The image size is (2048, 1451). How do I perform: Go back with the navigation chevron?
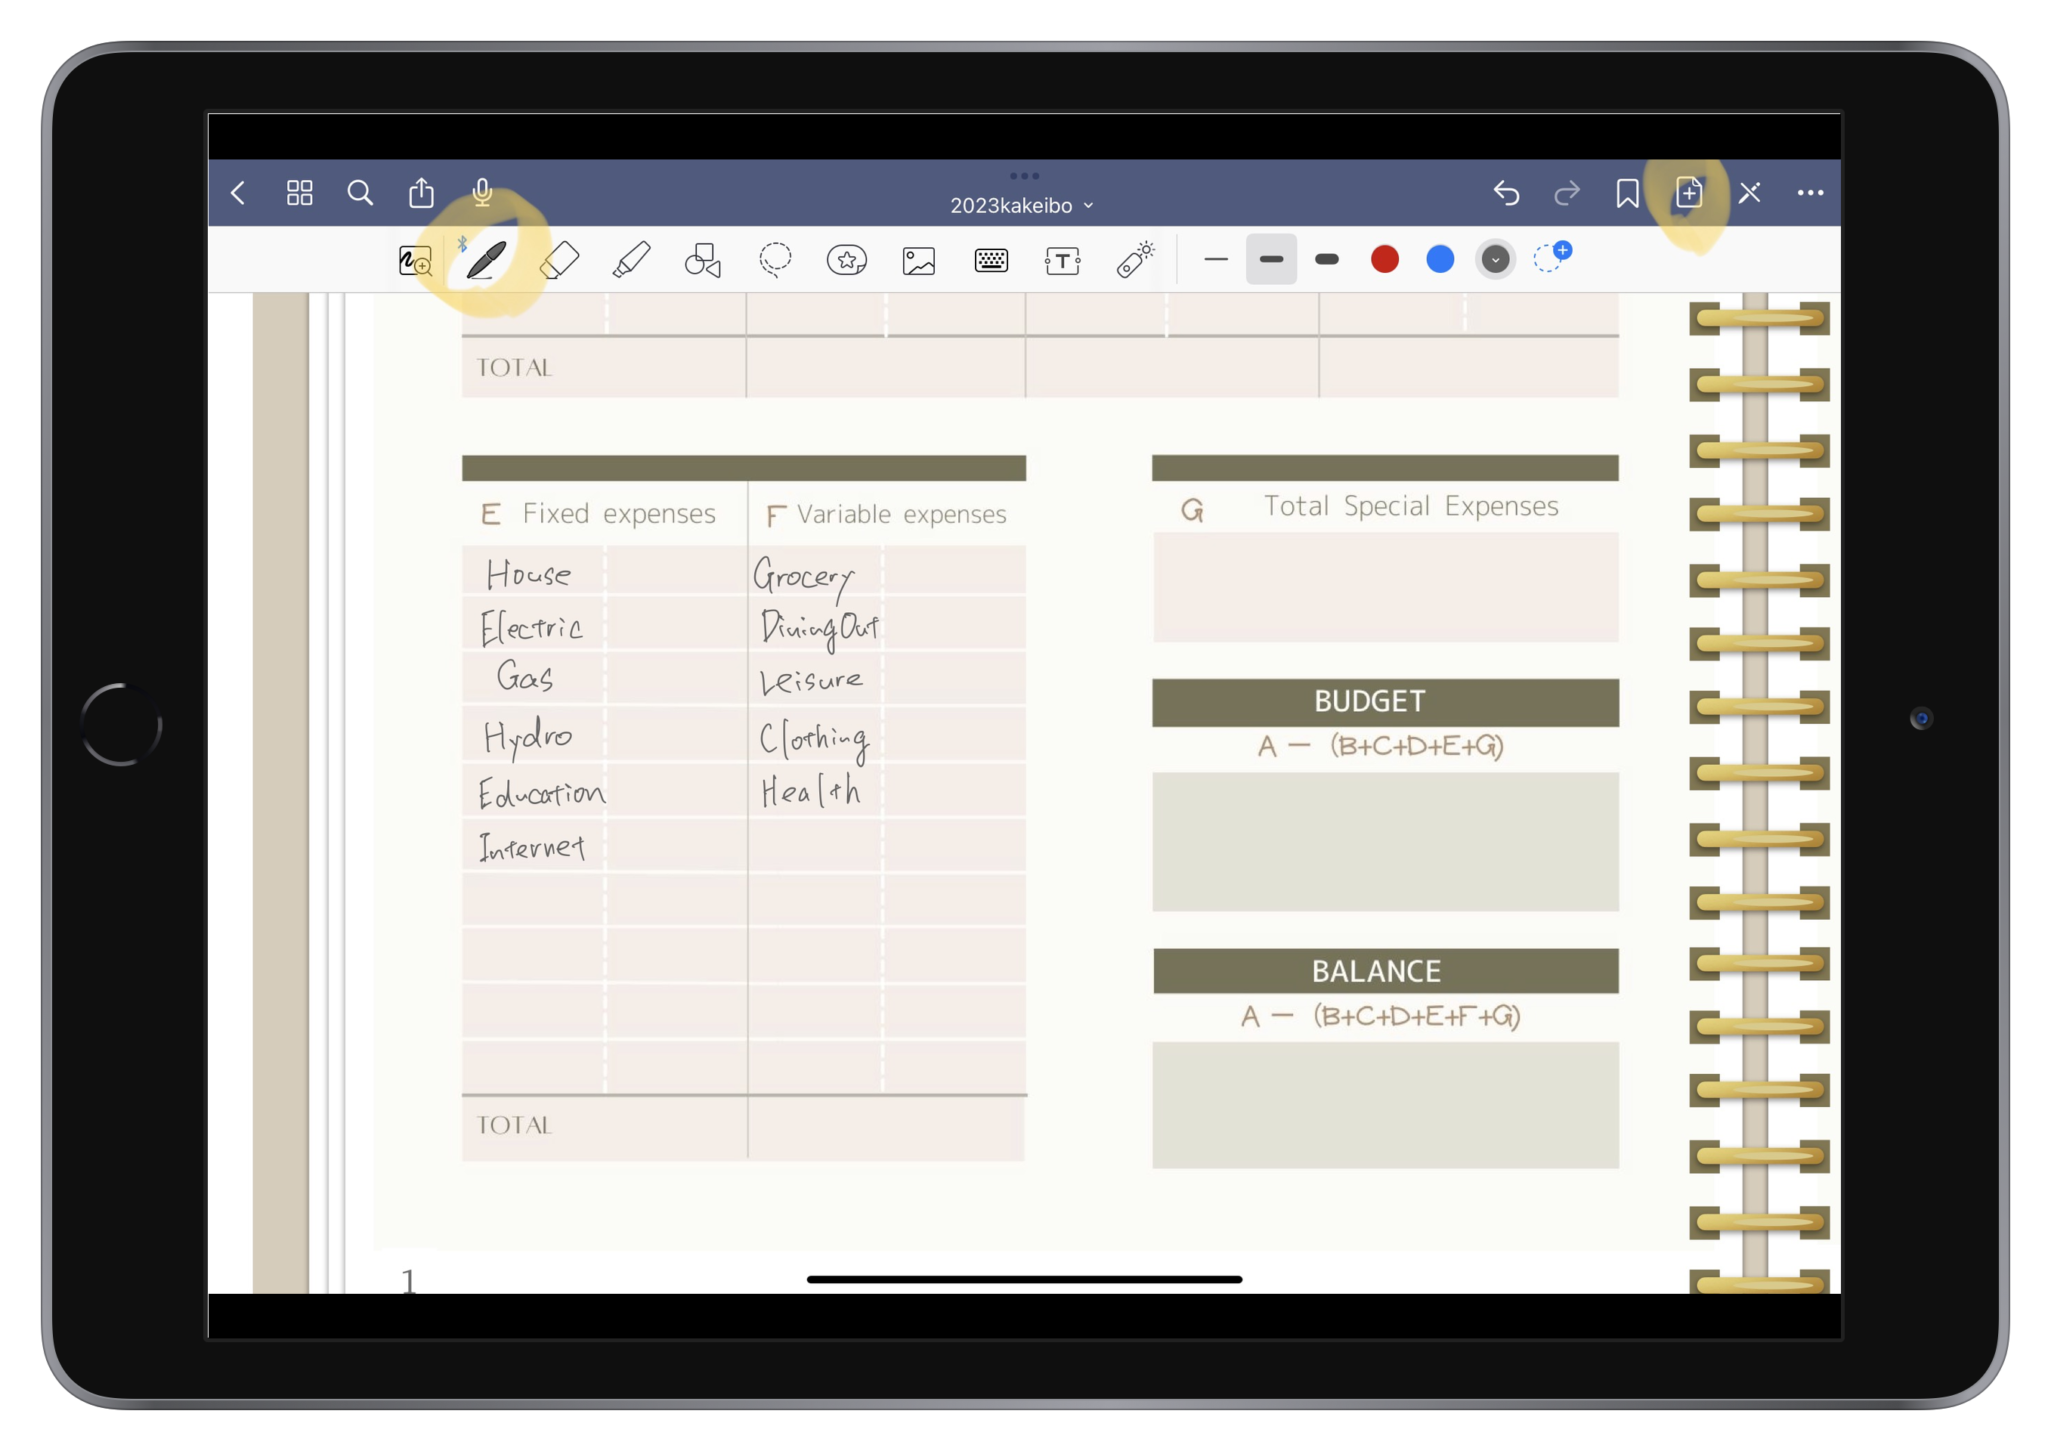(x=239, y=193)
